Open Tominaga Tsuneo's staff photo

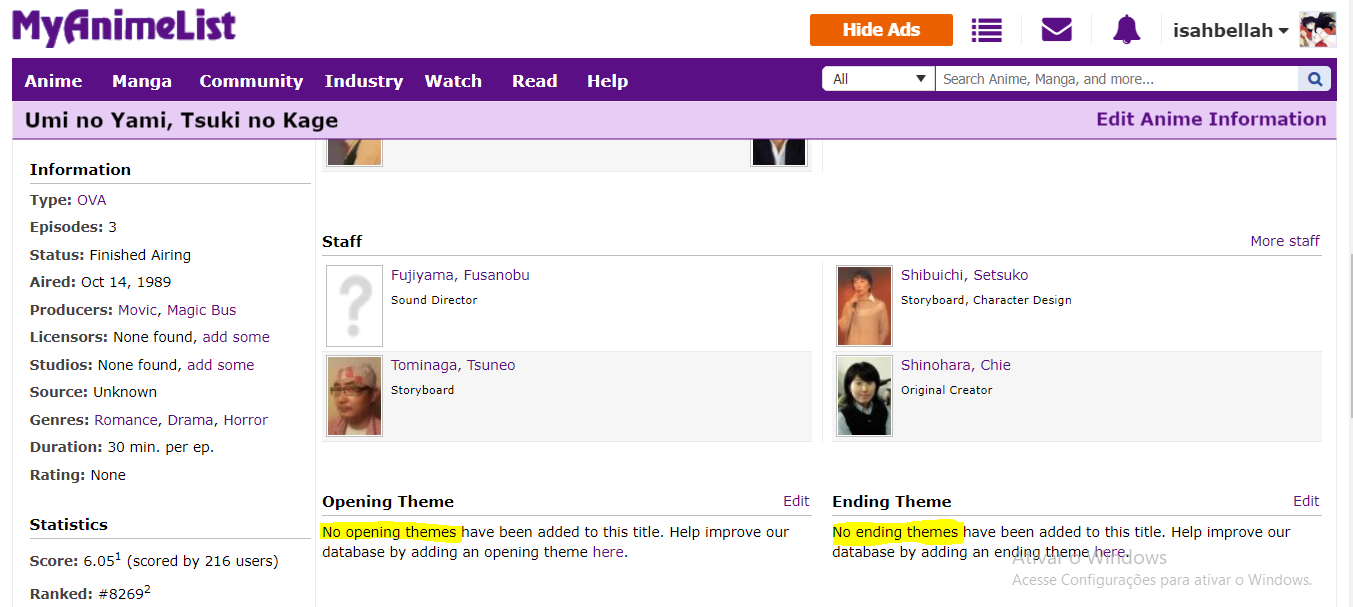point(354,396)
